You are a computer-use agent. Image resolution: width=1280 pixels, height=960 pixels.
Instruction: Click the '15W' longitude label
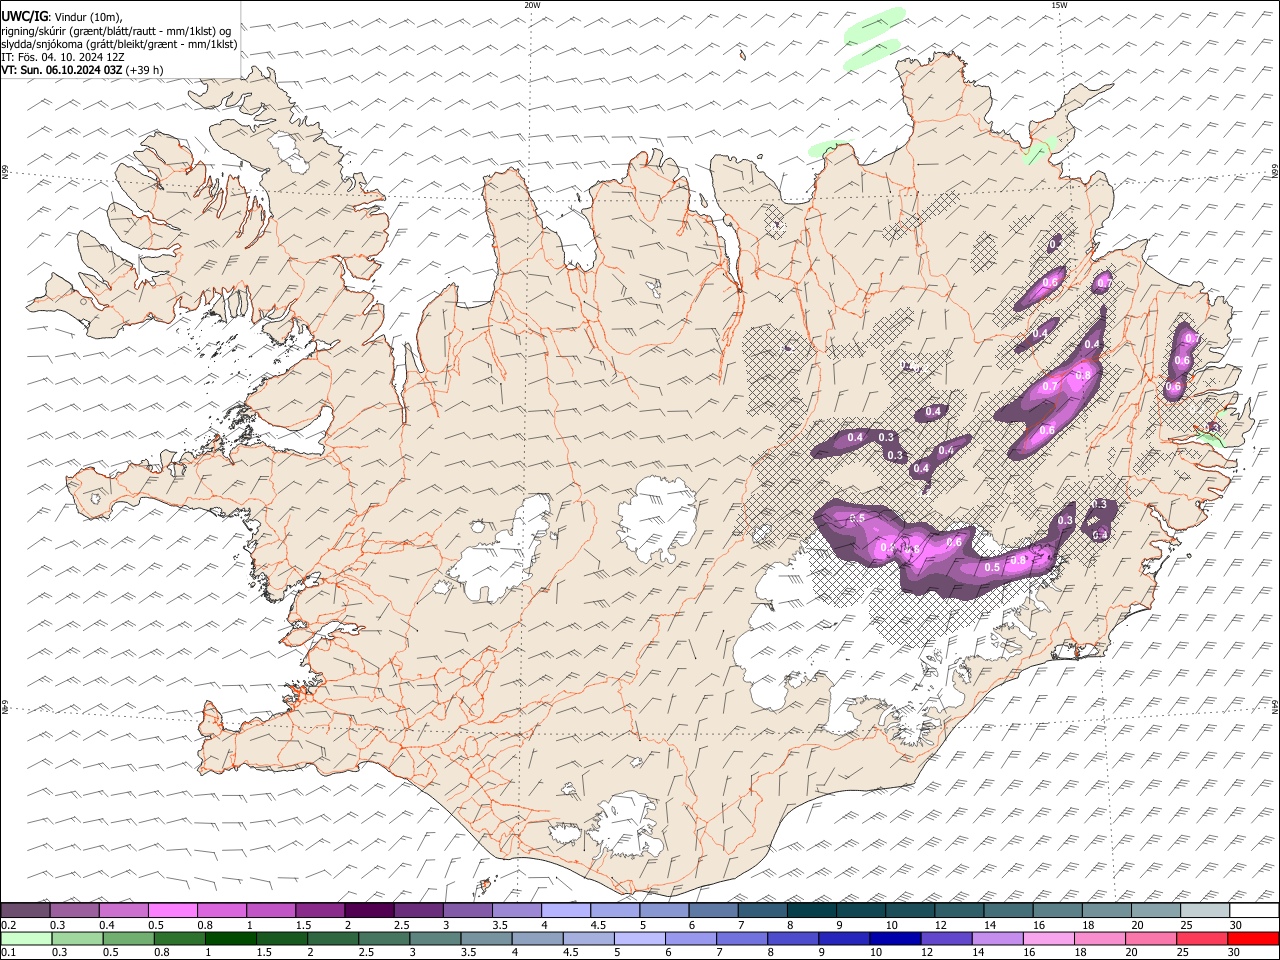point(1058,5)
